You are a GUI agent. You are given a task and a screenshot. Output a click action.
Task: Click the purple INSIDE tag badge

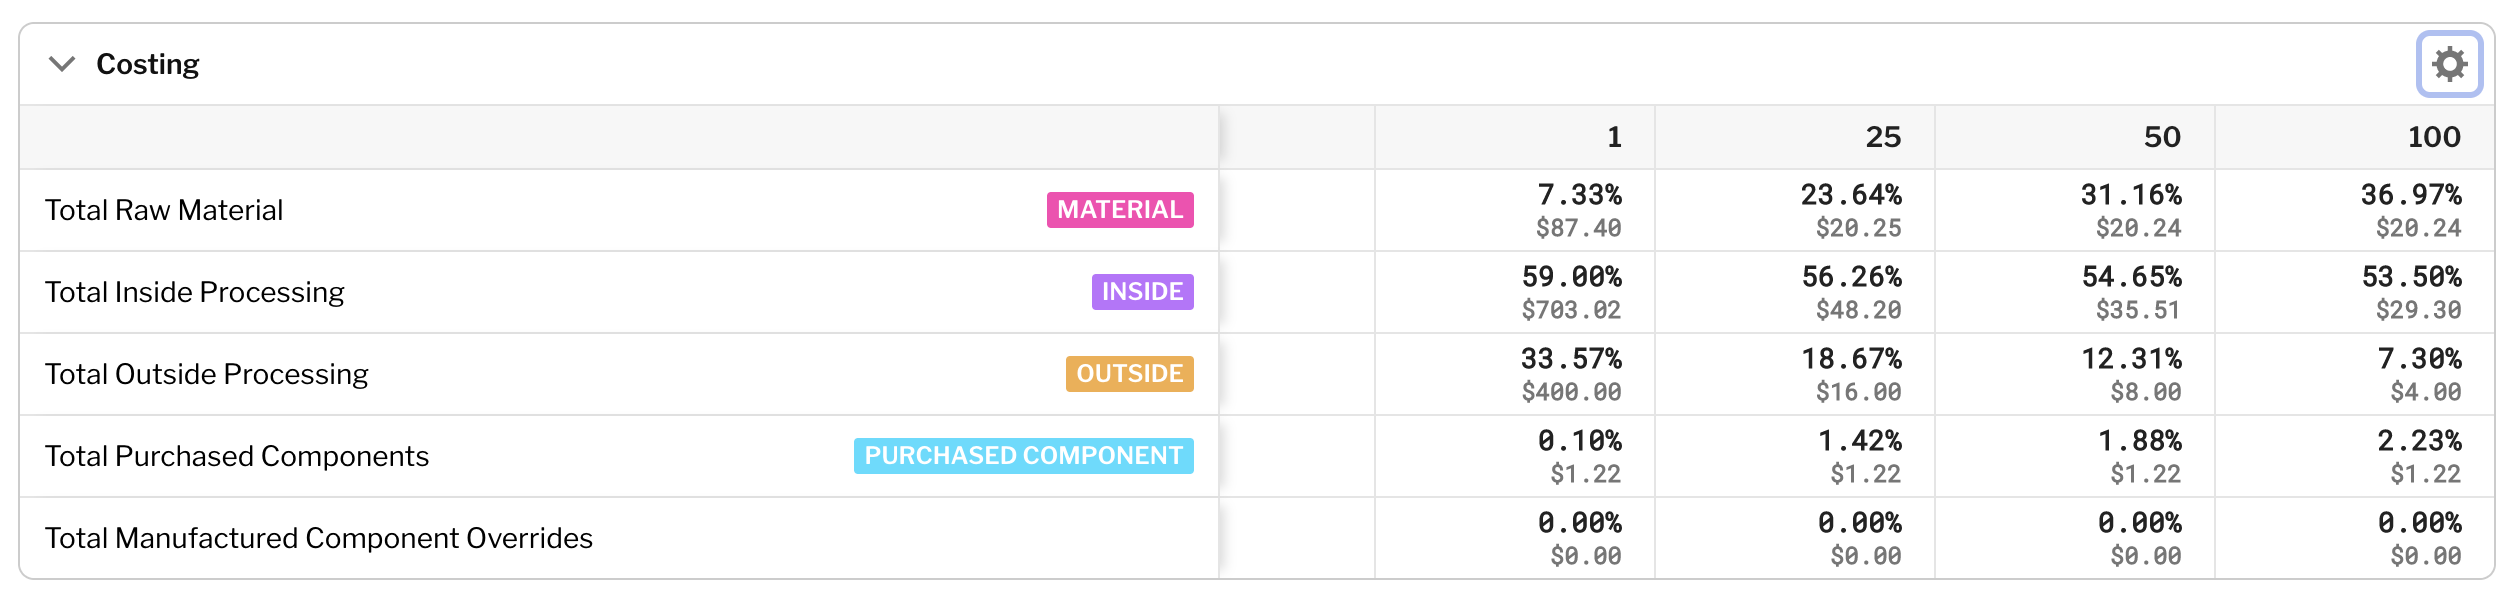(1140, 292)
